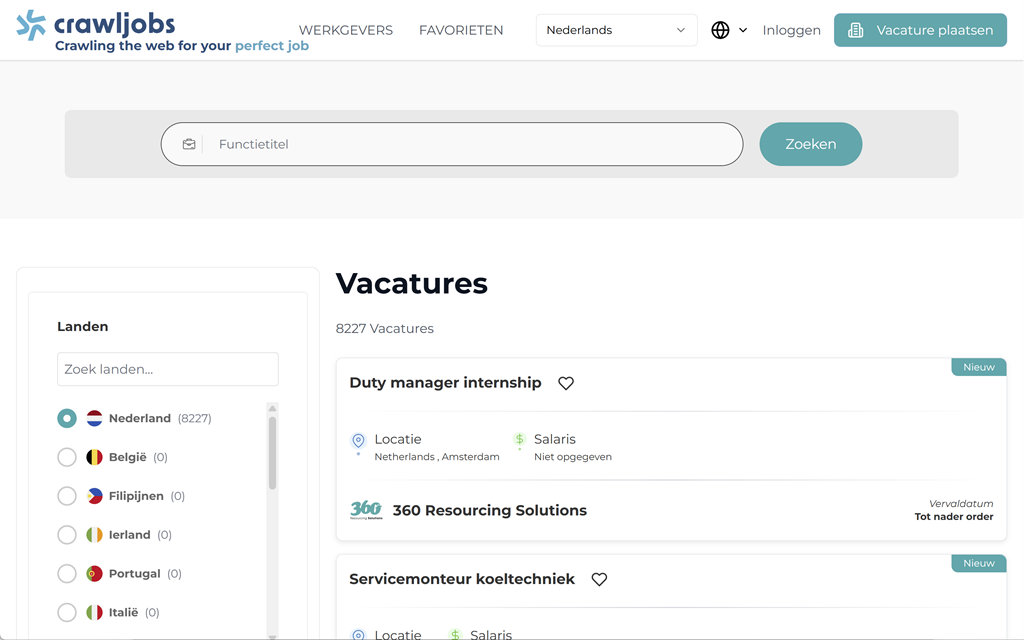
Task: Favorite the Servicemonteur koeltechniek heart icon
Action: (599, 579)
